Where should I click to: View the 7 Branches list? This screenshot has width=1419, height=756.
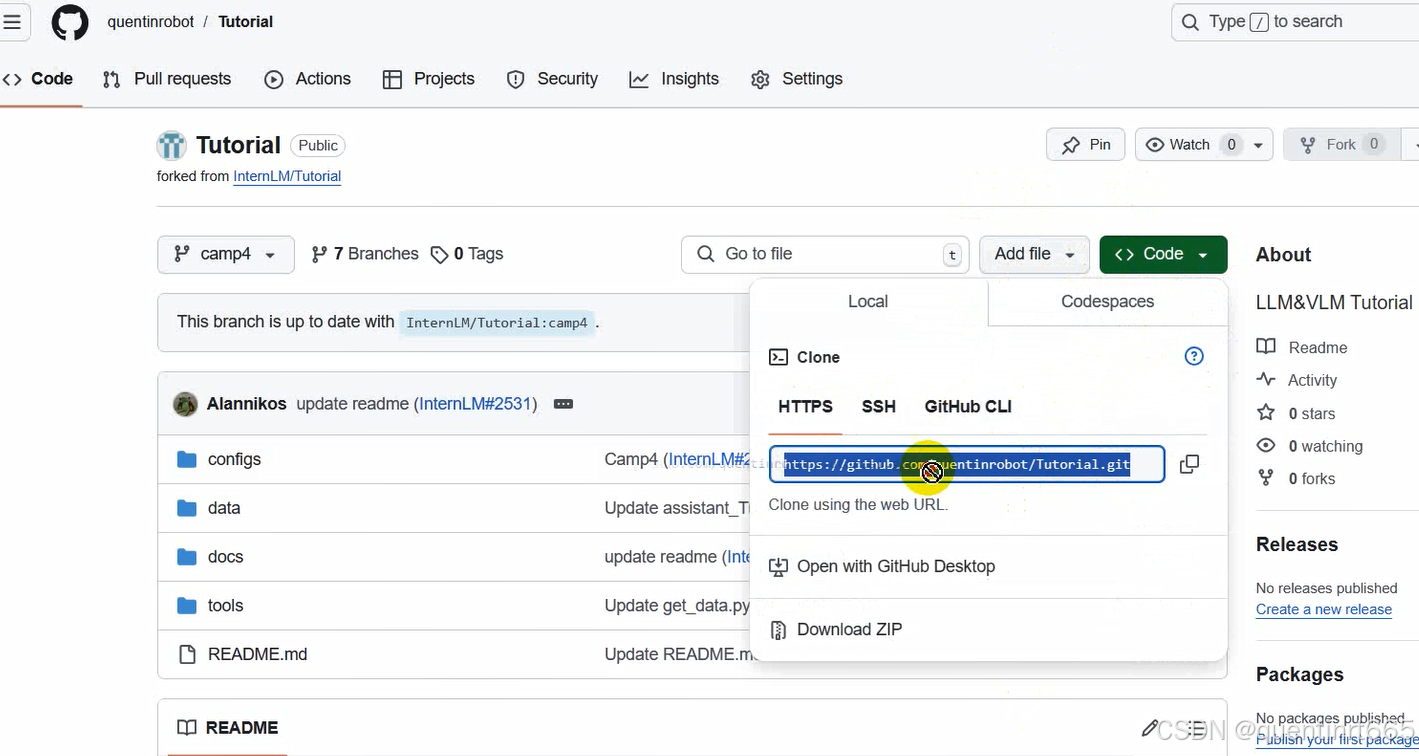[x=365, y=254]
